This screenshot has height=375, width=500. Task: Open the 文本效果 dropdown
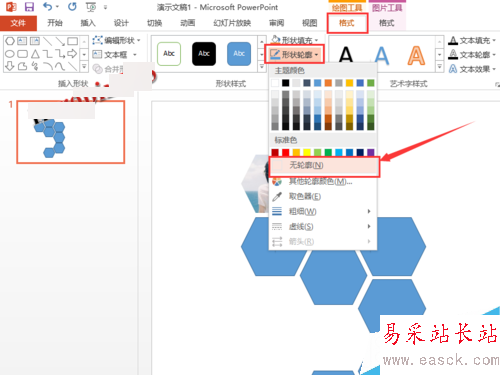472,69
